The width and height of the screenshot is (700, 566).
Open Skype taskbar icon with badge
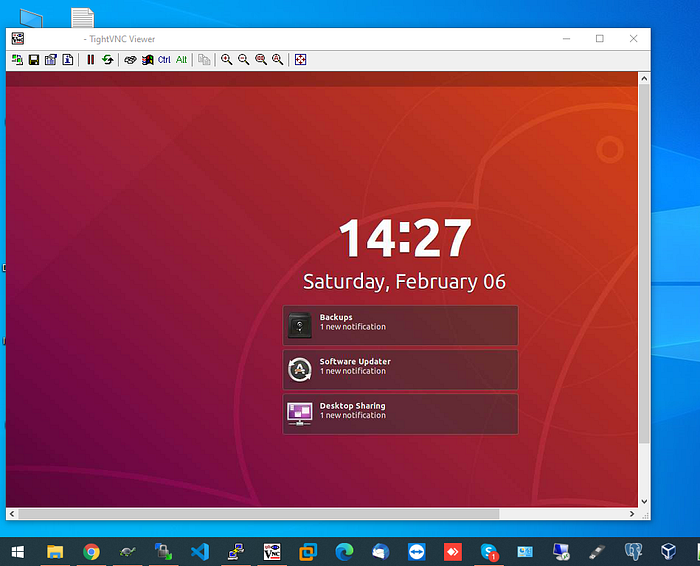[489, 552]
